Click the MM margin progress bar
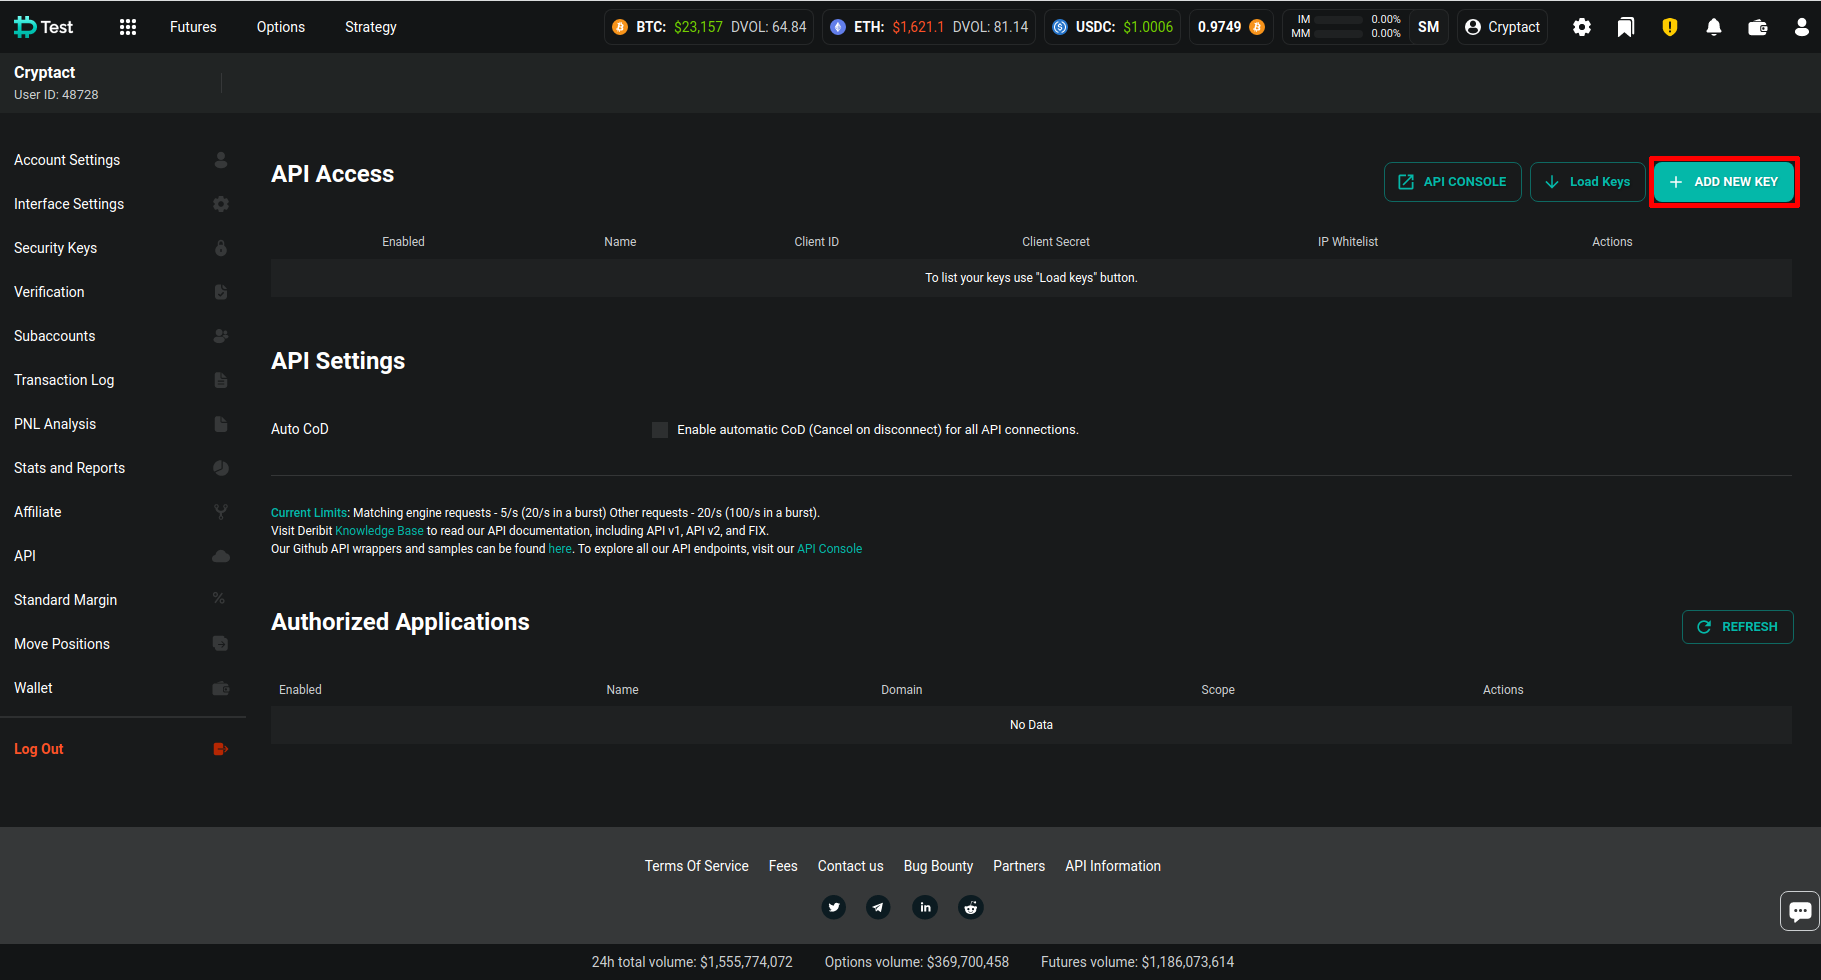 pos(1340,34)
